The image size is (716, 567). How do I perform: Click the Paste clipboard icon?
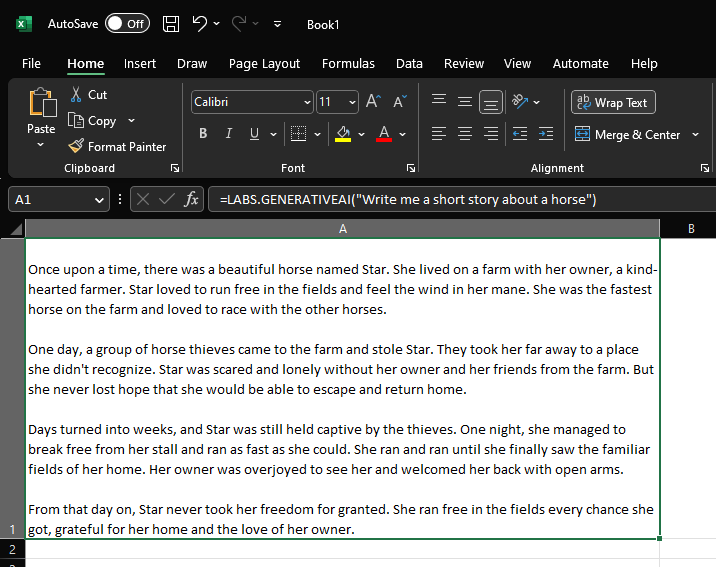point(42,102)
